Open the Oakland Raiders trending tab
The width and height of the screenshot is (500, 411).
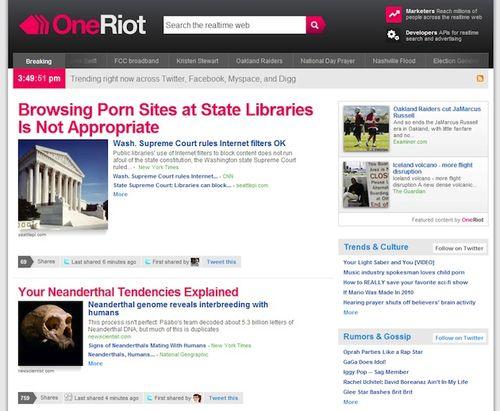click(259, 61)
